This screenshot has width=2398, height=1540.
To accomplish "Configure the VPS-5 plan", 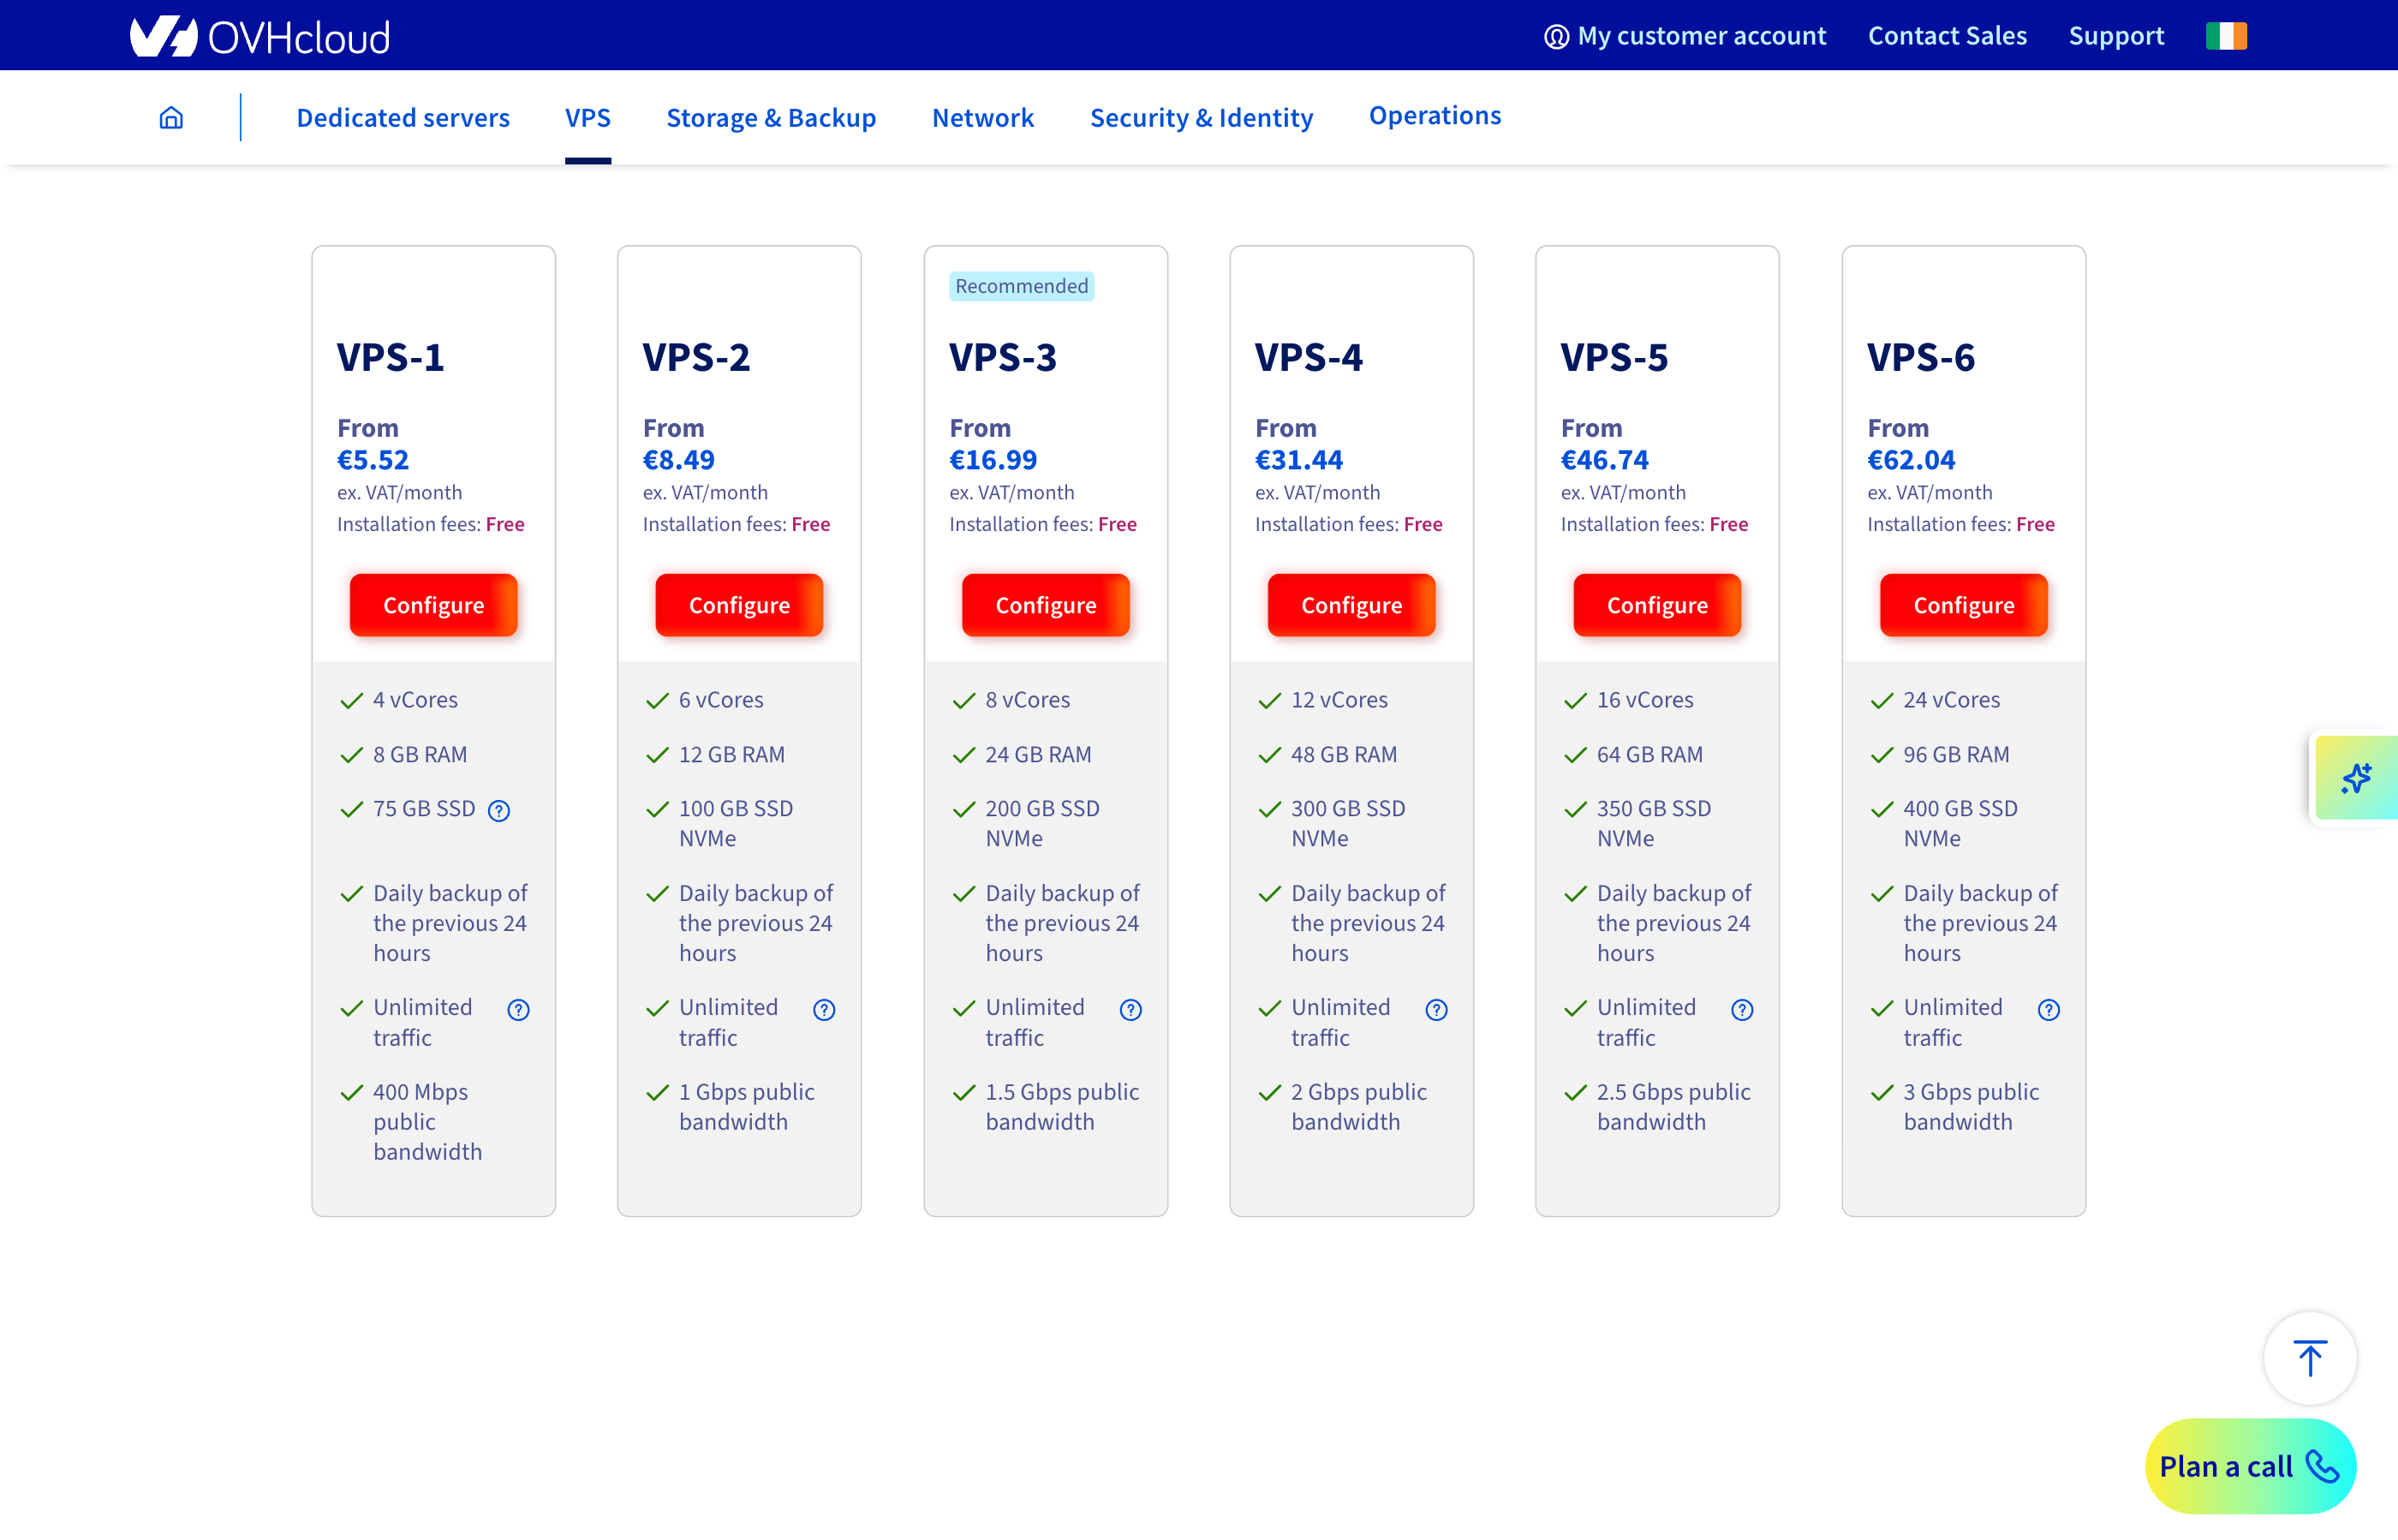I will tap(1657, 605).
